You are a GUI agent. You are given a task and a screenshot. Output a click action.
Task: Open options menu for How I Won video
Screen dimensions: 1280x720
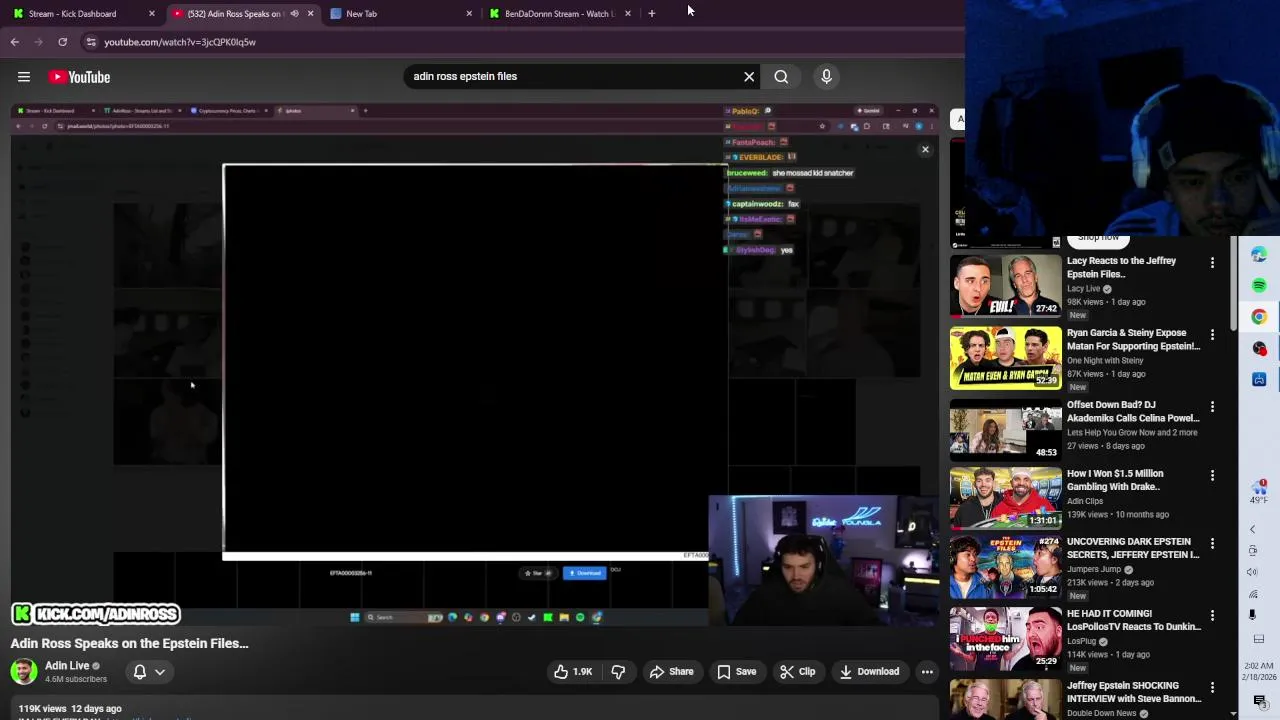tap(1212, 476)
